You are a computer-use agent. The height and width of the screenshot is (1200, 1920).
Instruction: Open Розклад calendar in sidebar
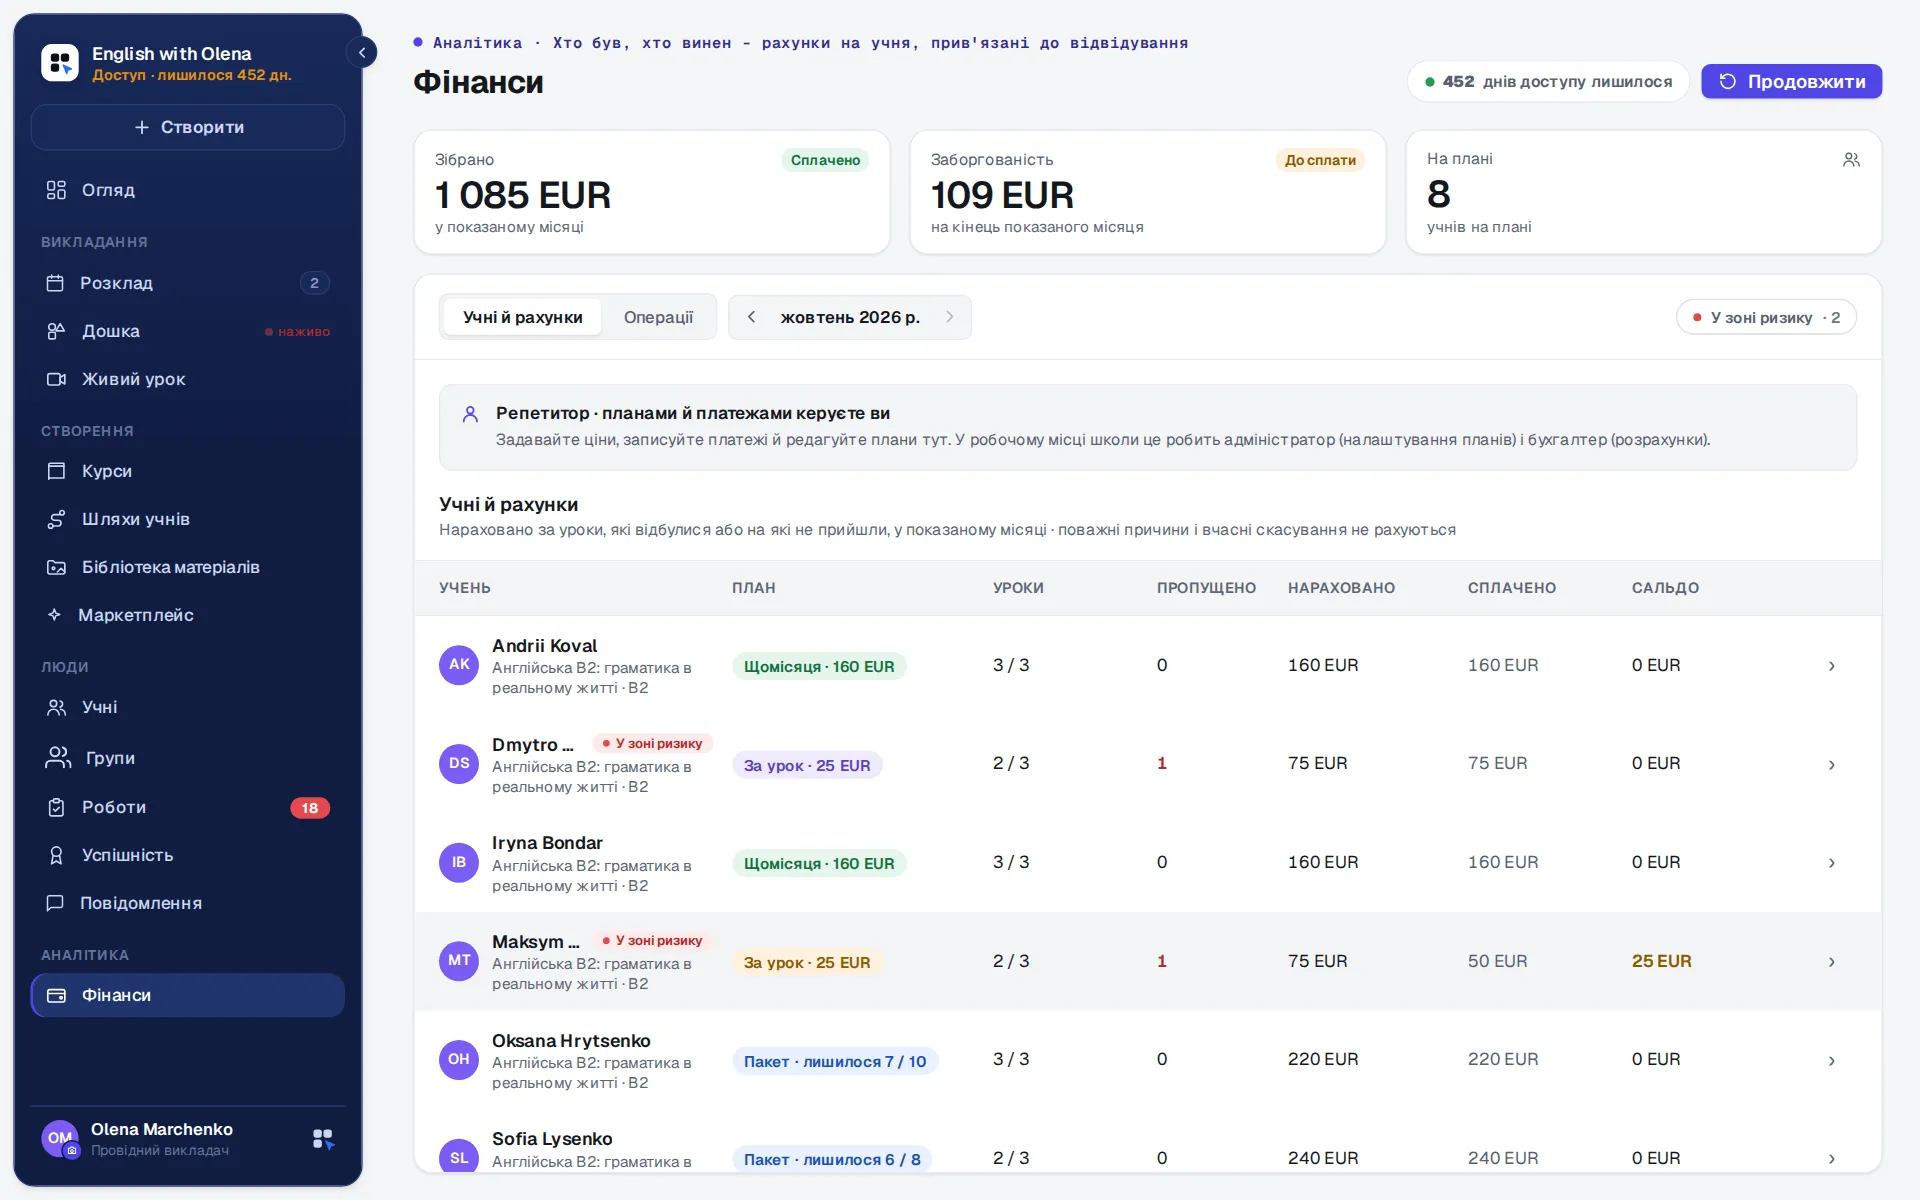188,283
